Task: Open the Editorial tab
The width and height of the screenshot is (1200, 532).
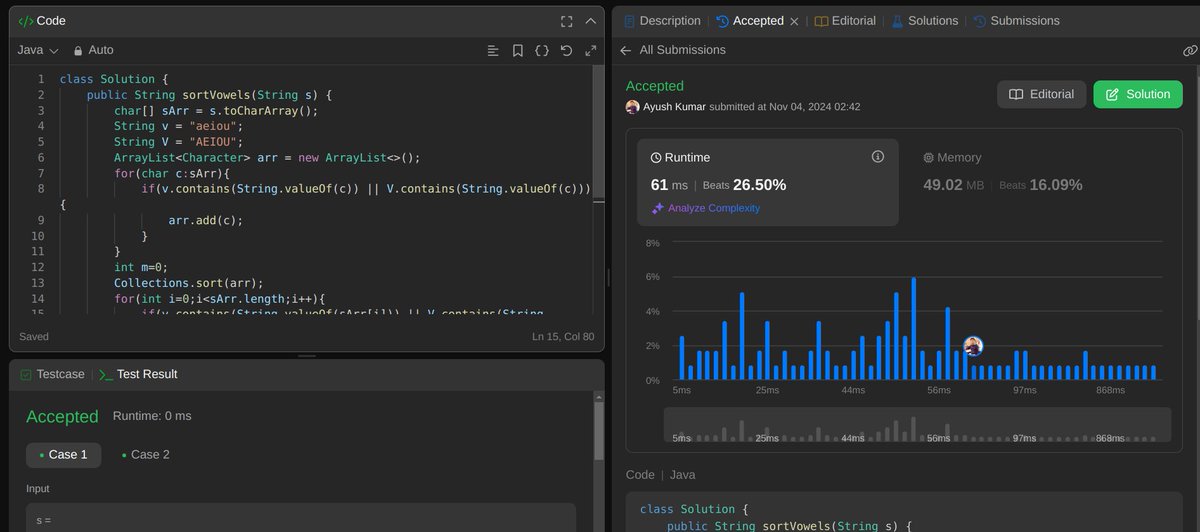Action: tap(845, 21)
